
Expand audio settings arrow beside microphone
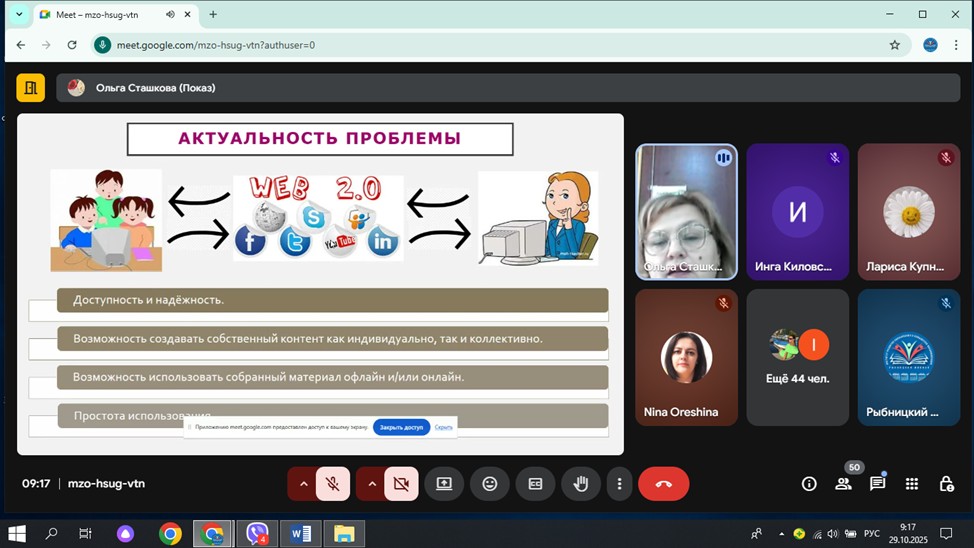tap(303, 484)
